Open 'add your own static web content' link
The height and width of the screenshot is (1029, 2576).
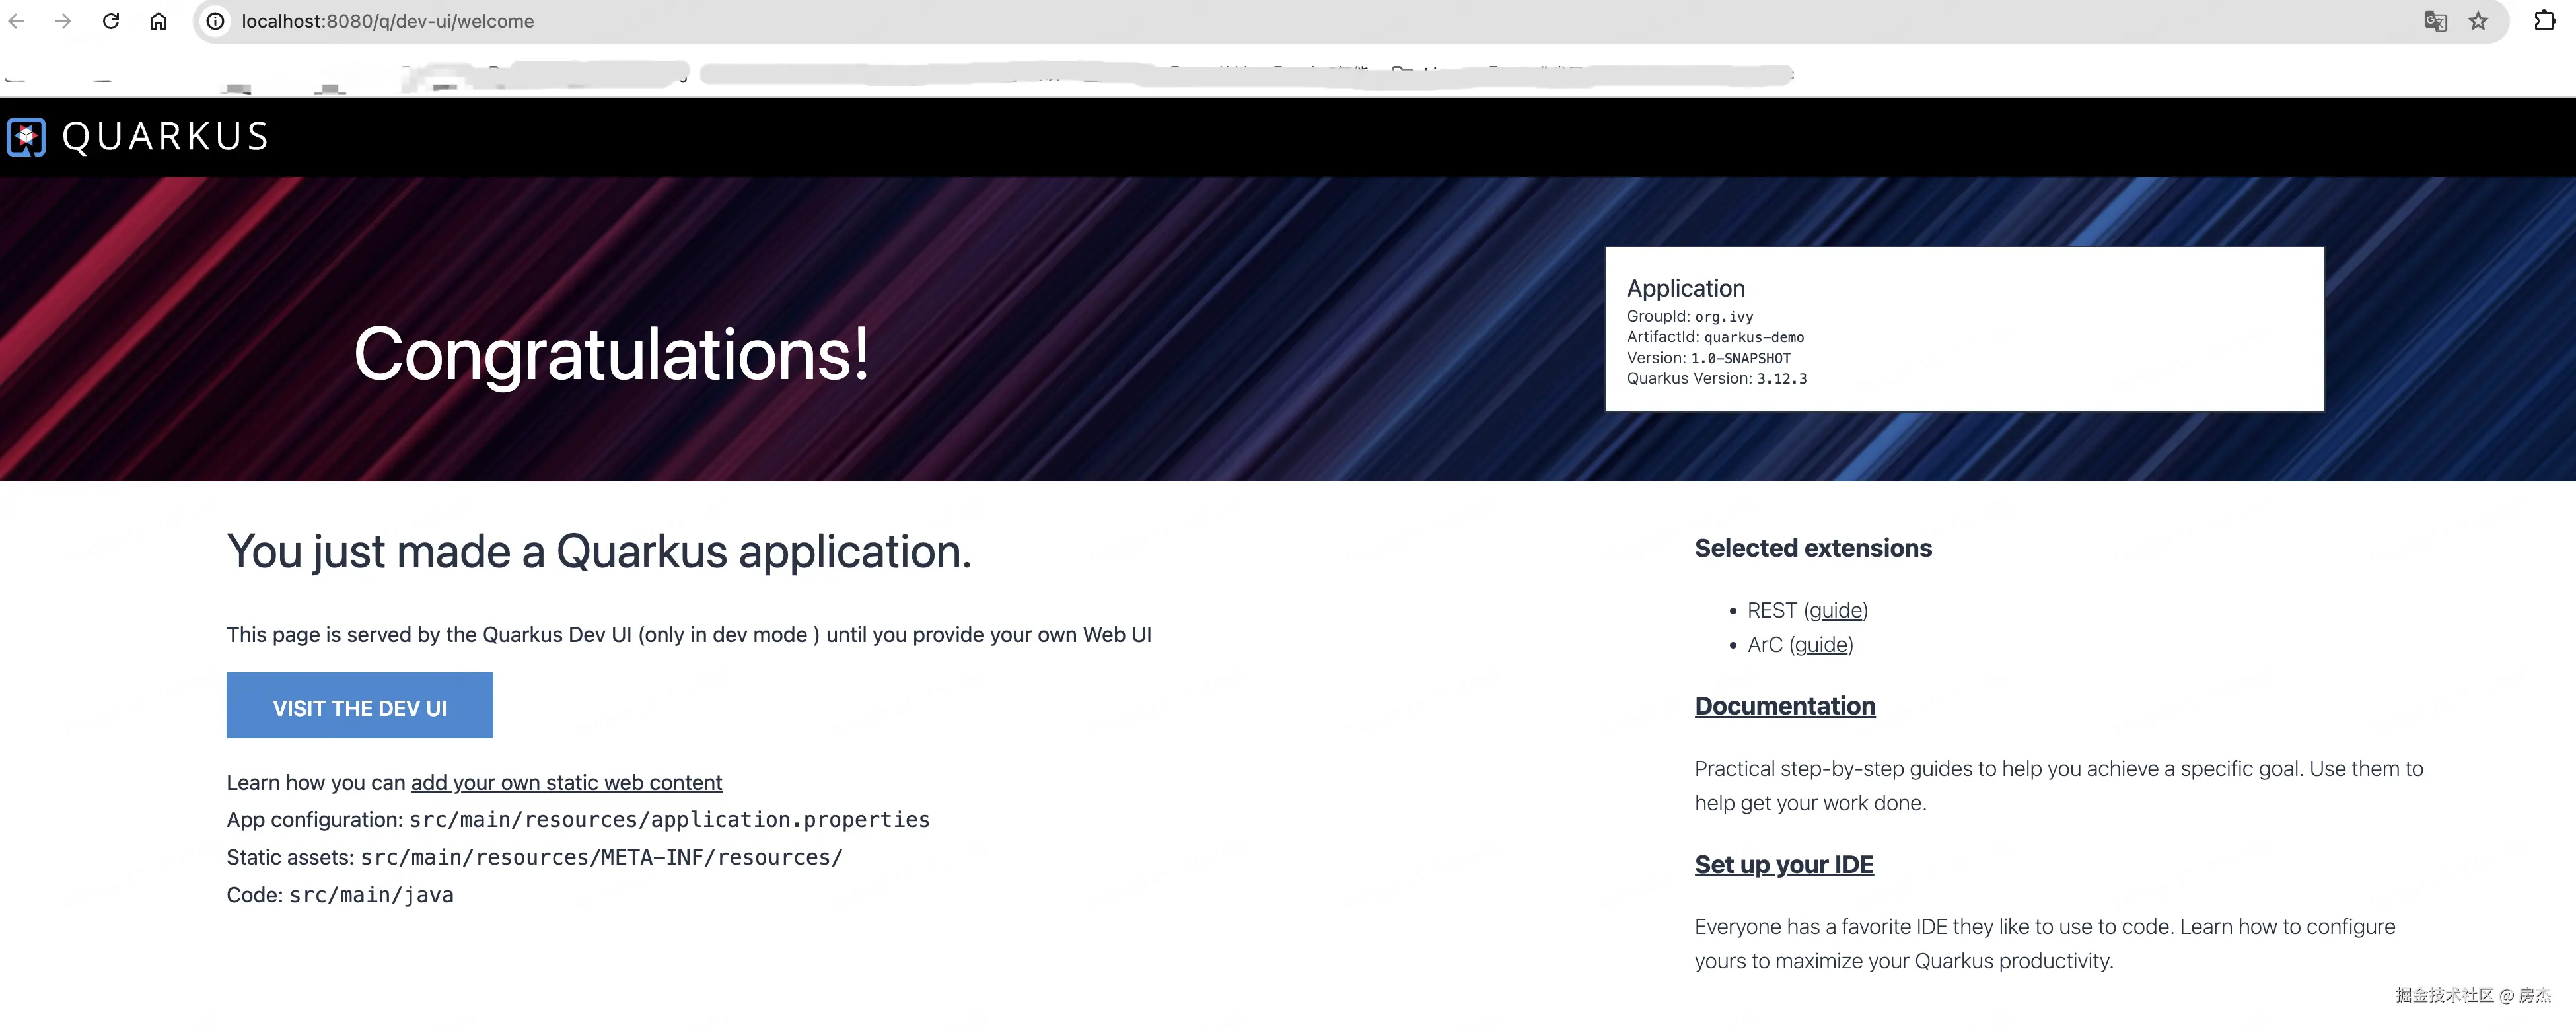[566, 782]
